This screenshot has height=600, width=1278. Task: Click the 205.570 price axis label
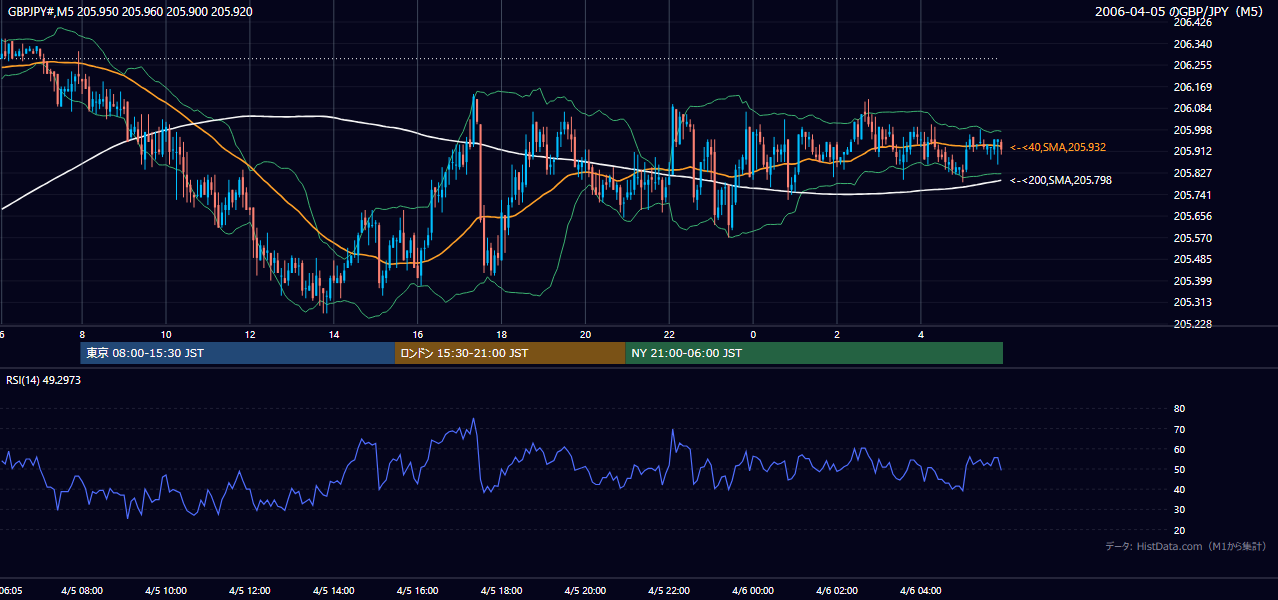(1192, 238)
